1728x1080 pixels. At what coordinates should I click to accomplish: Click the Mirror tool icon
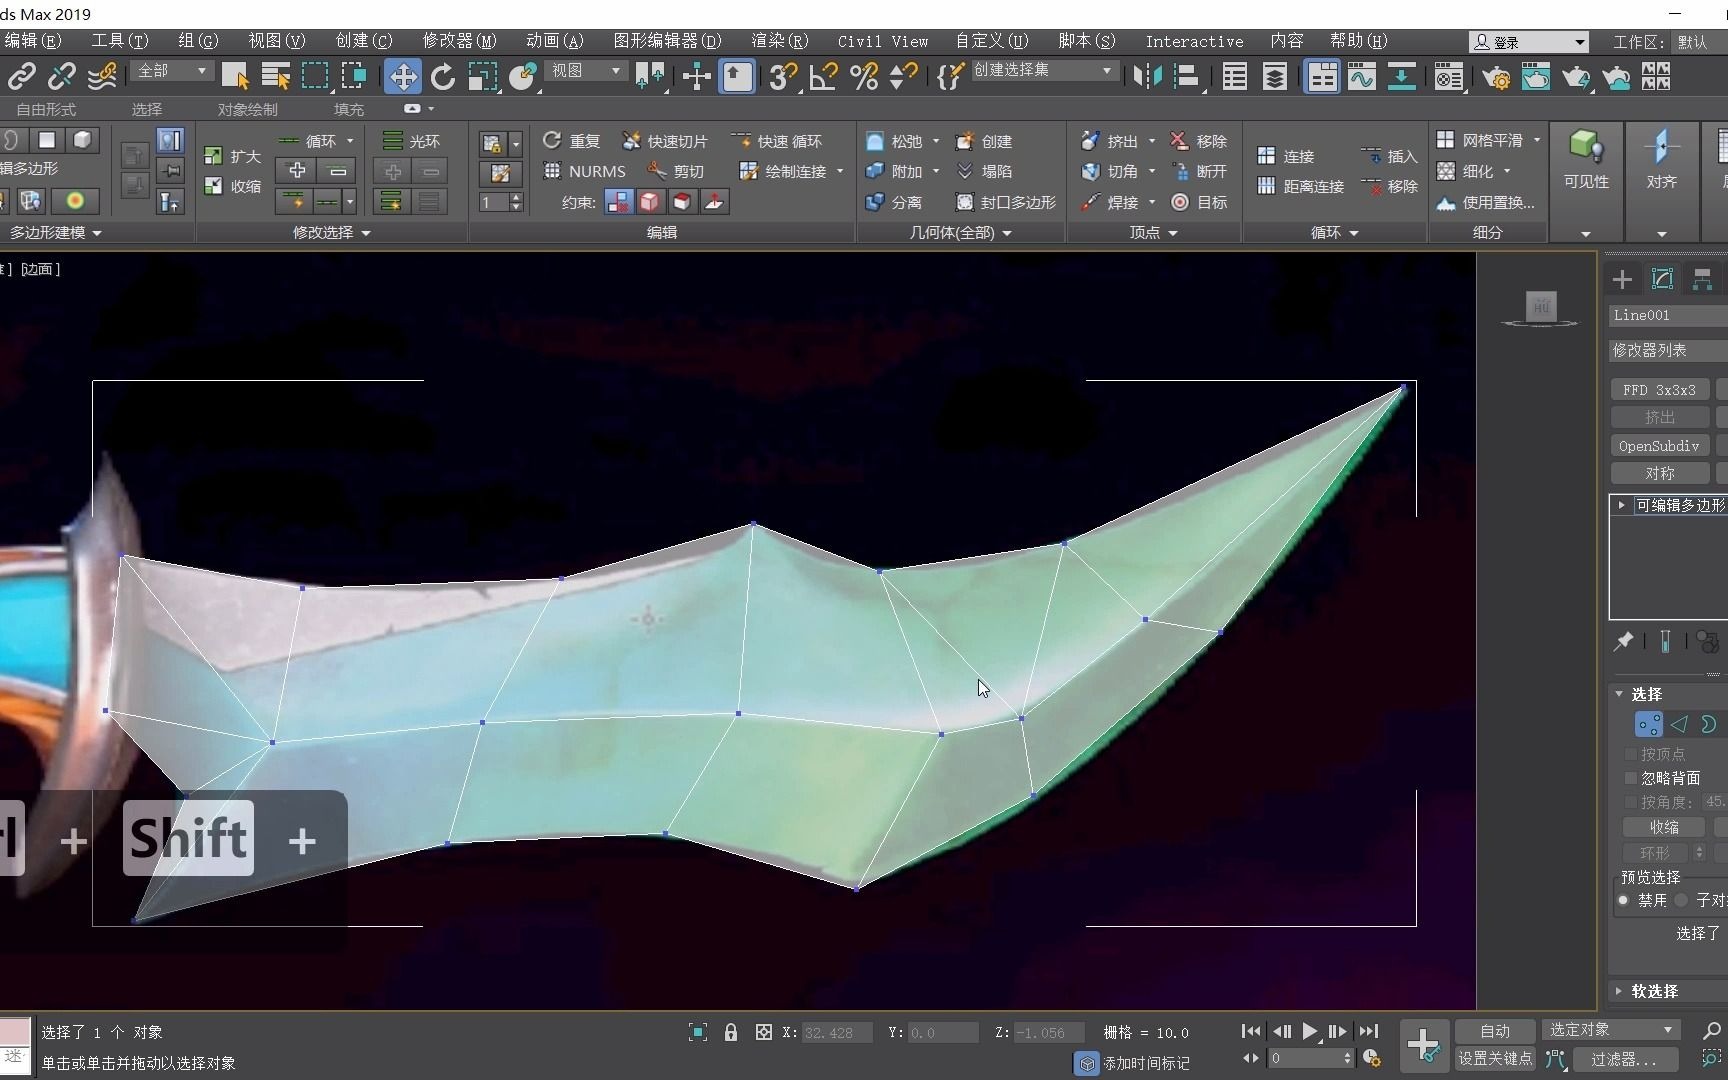(x=1147, y=77)
